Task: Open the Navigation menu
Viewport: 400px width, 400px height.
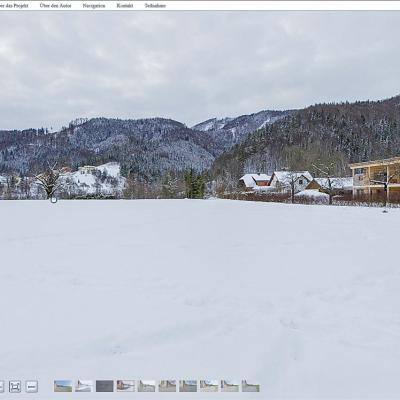Action: tap(94, 6)
